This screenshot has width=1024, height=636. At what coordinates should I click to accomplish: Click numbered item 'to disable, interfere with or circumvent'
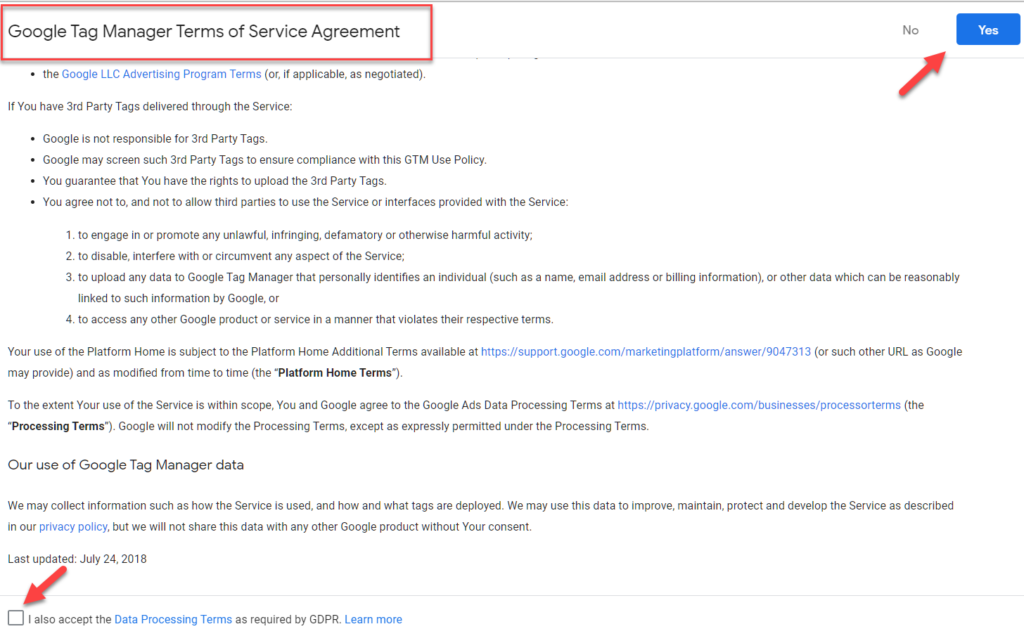pos(241,257)
